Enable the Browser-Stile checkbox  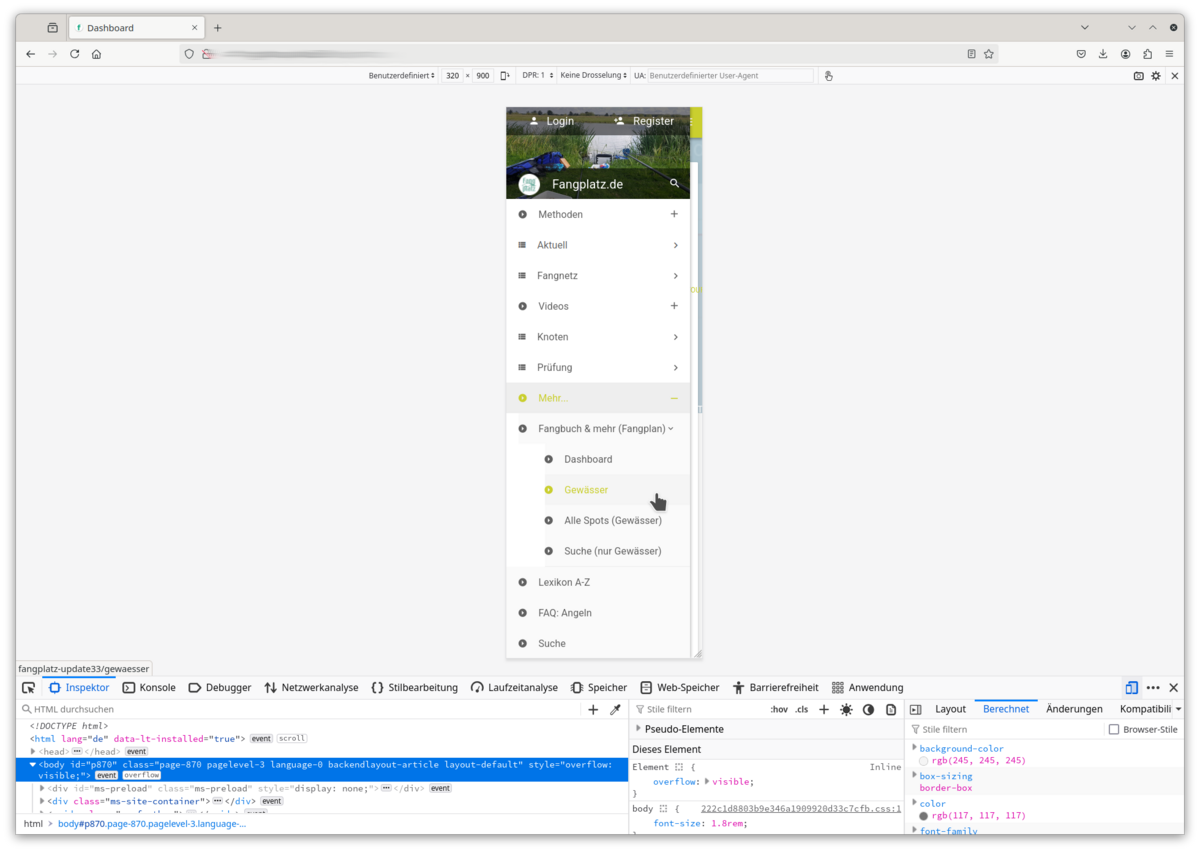[x=1113, y=730]
